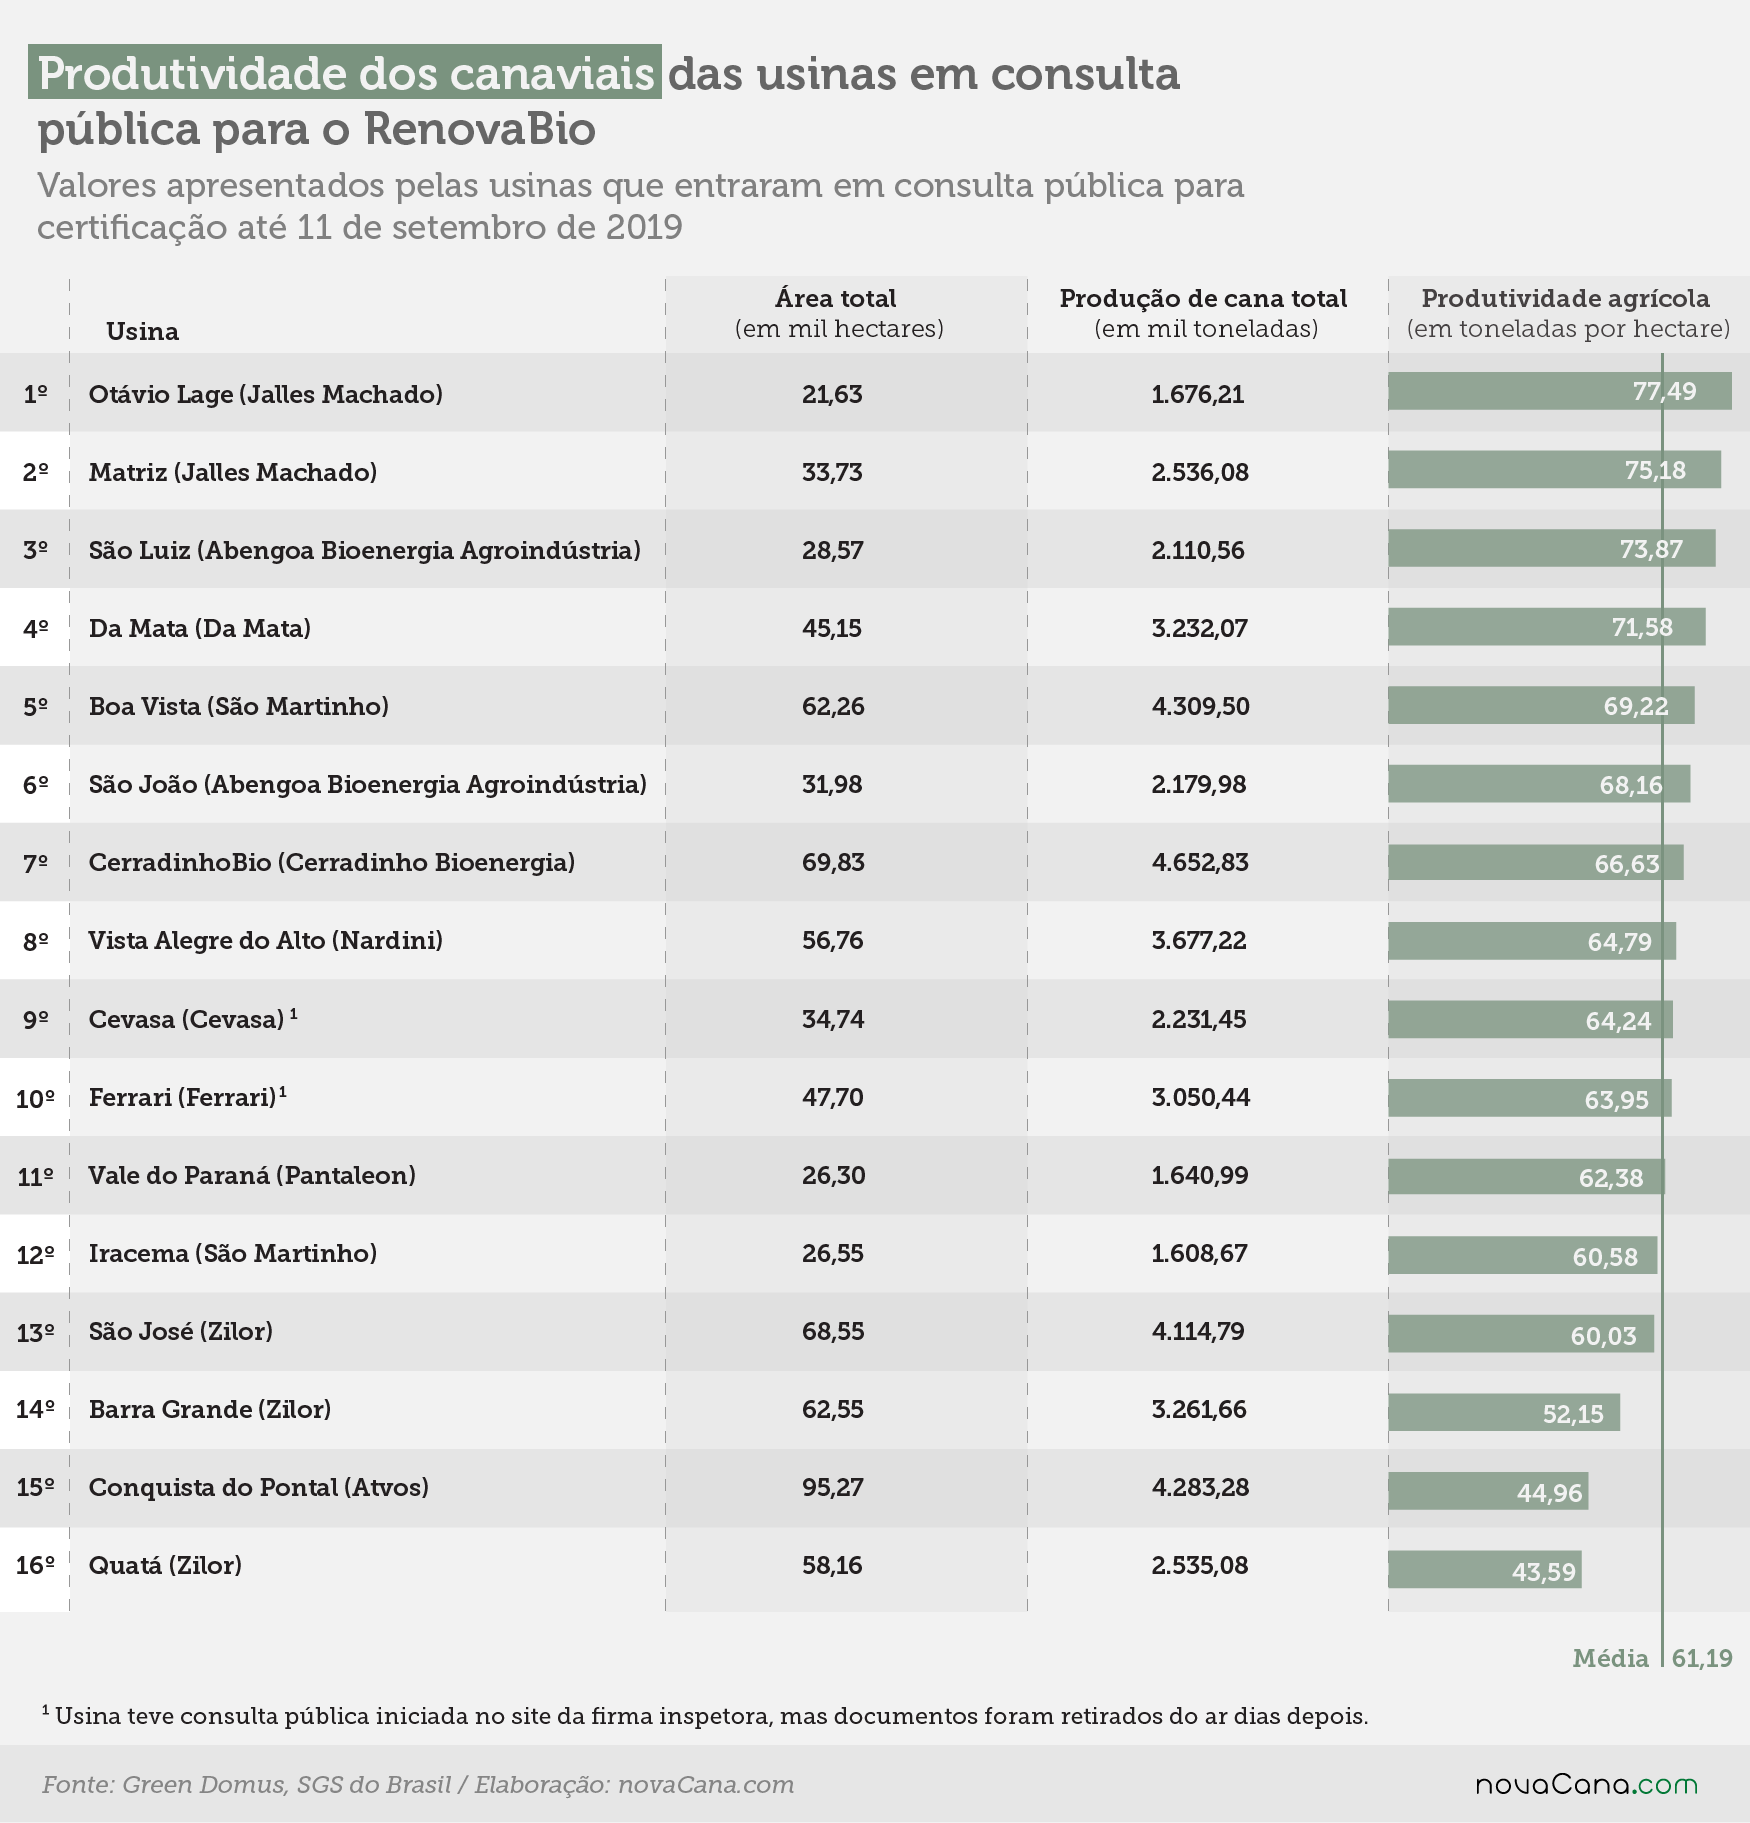Image resolution: width=1750 pixels, height=1823 pixels.
Task: Click the area value 21,63
Action: pyautogui.click(x=832, y=394)
